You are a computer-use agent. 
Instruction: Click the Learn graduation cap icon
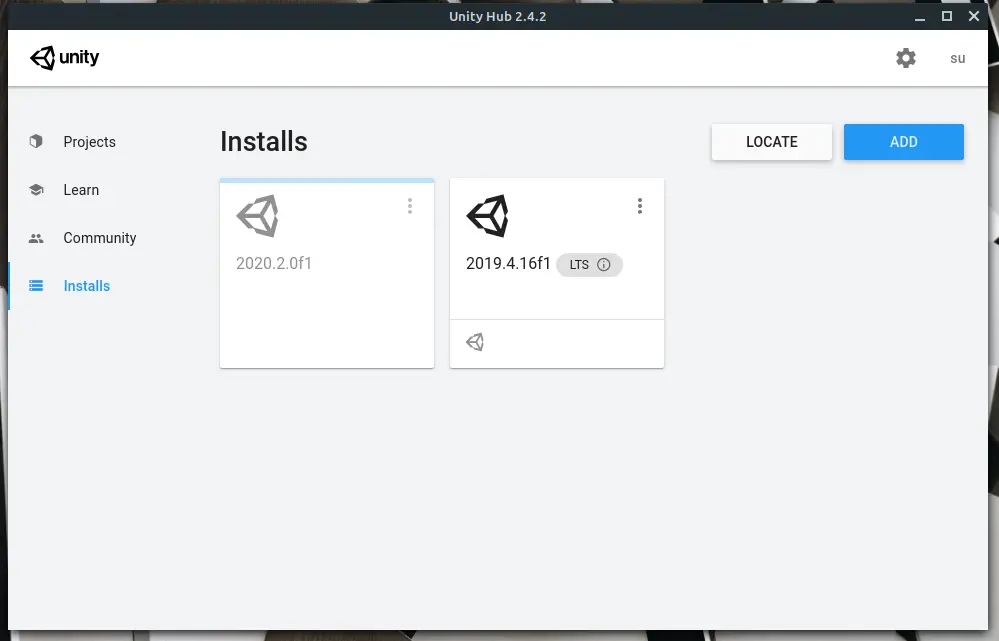click(x=36, y=189)
